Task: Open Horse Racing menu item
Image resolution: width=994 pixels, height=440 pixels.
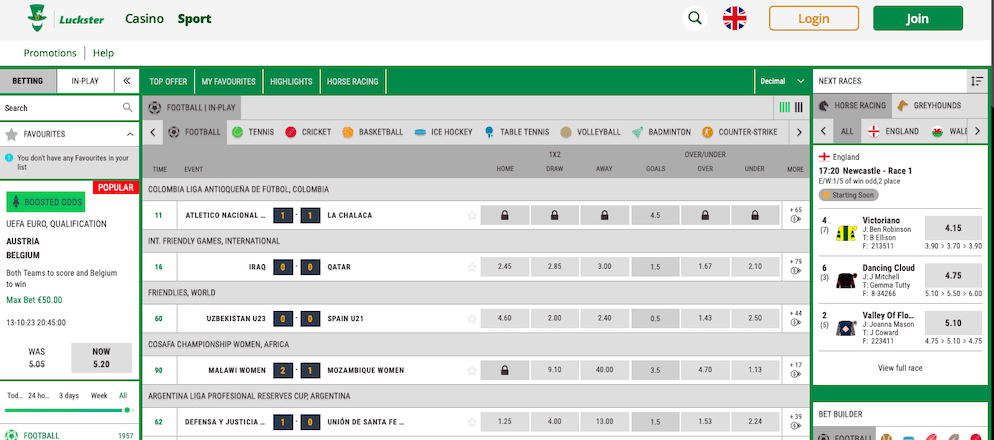Action: point(352,81)
